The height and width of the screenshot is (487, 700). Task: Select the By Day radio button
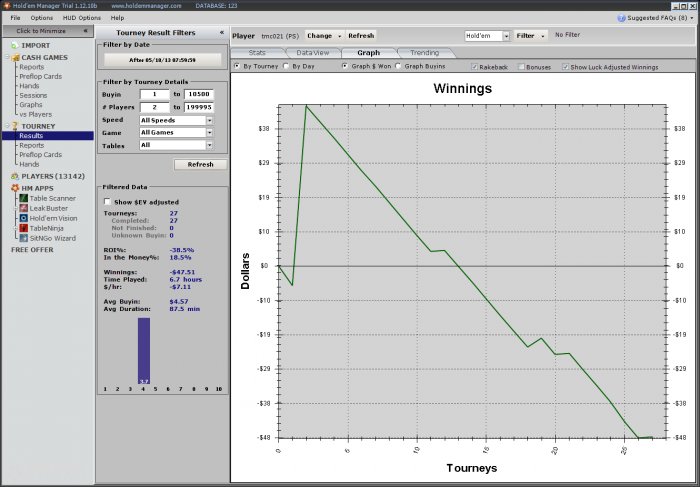286,66
